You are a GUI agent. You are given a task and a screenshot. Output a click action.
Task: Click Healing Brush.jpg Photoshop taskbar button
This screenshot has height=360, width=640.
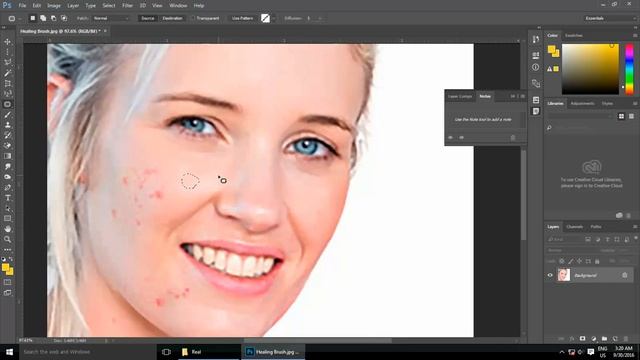(273, 352)
